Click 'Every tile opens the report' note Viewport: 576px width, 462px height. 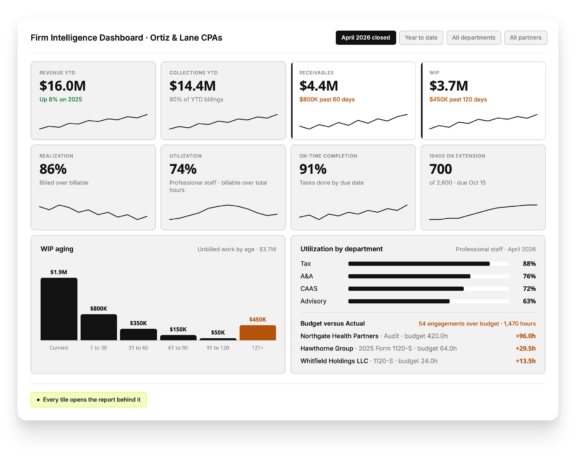tap(89, 400)
